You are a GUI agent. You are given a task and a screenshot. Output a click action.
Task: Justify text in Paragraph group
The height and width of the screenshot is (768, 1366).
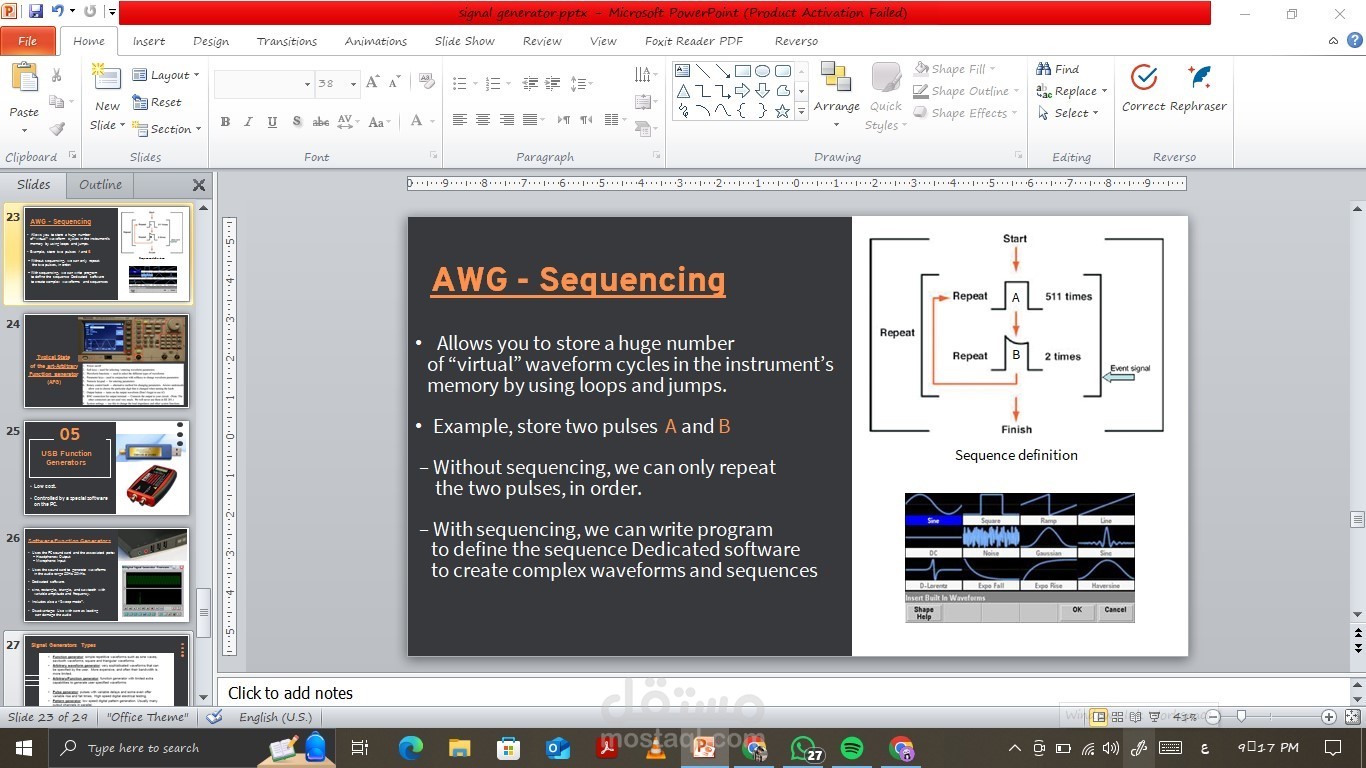coord(530,120)
